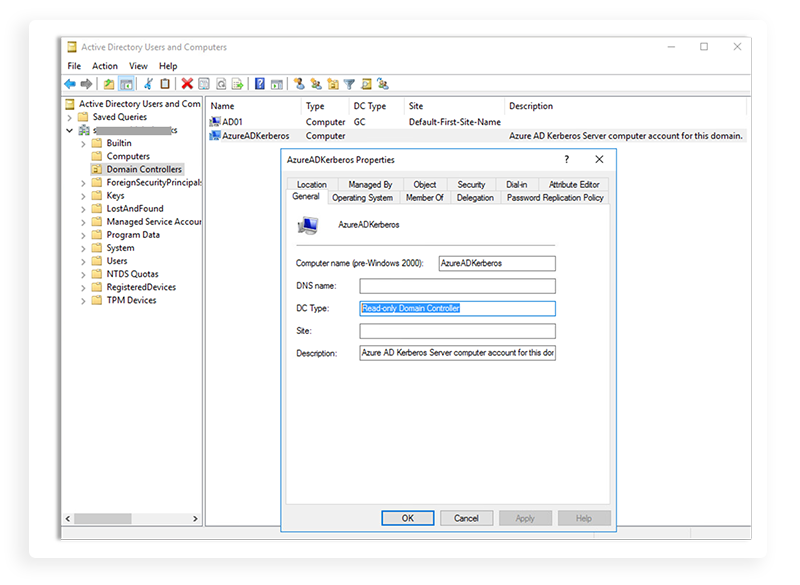Expand the LostAndFound container
The image size is (800, 585).
83,209
